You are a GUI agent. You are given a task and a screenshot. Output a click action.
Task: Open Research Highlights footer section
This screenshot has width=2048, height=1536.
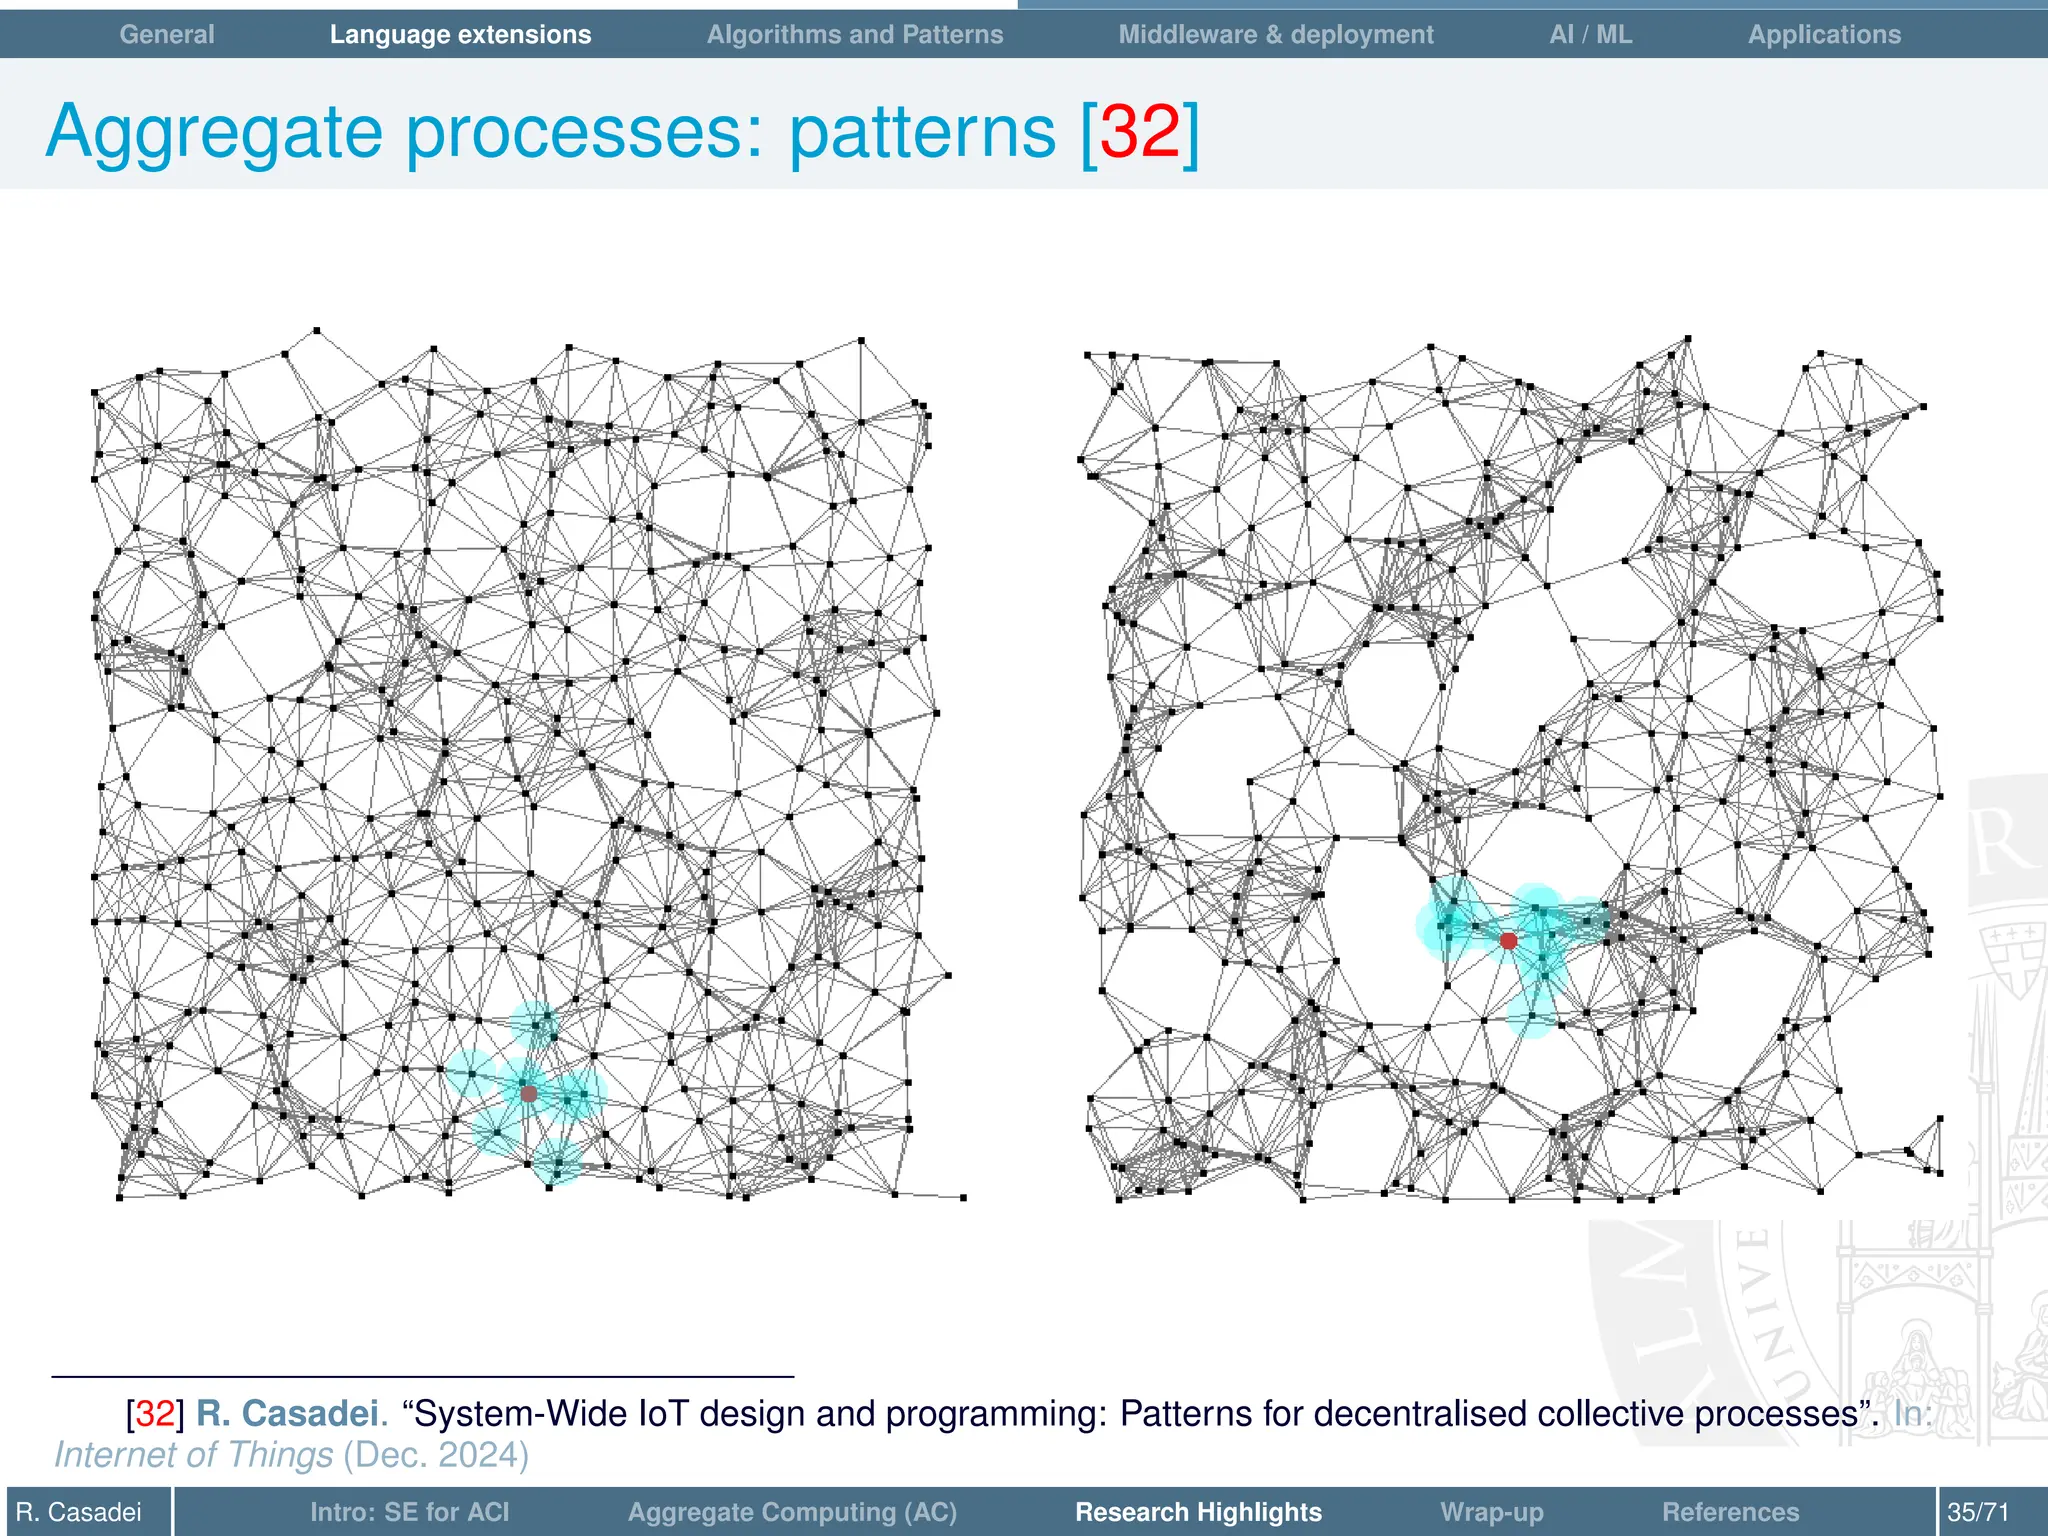1198,1511
